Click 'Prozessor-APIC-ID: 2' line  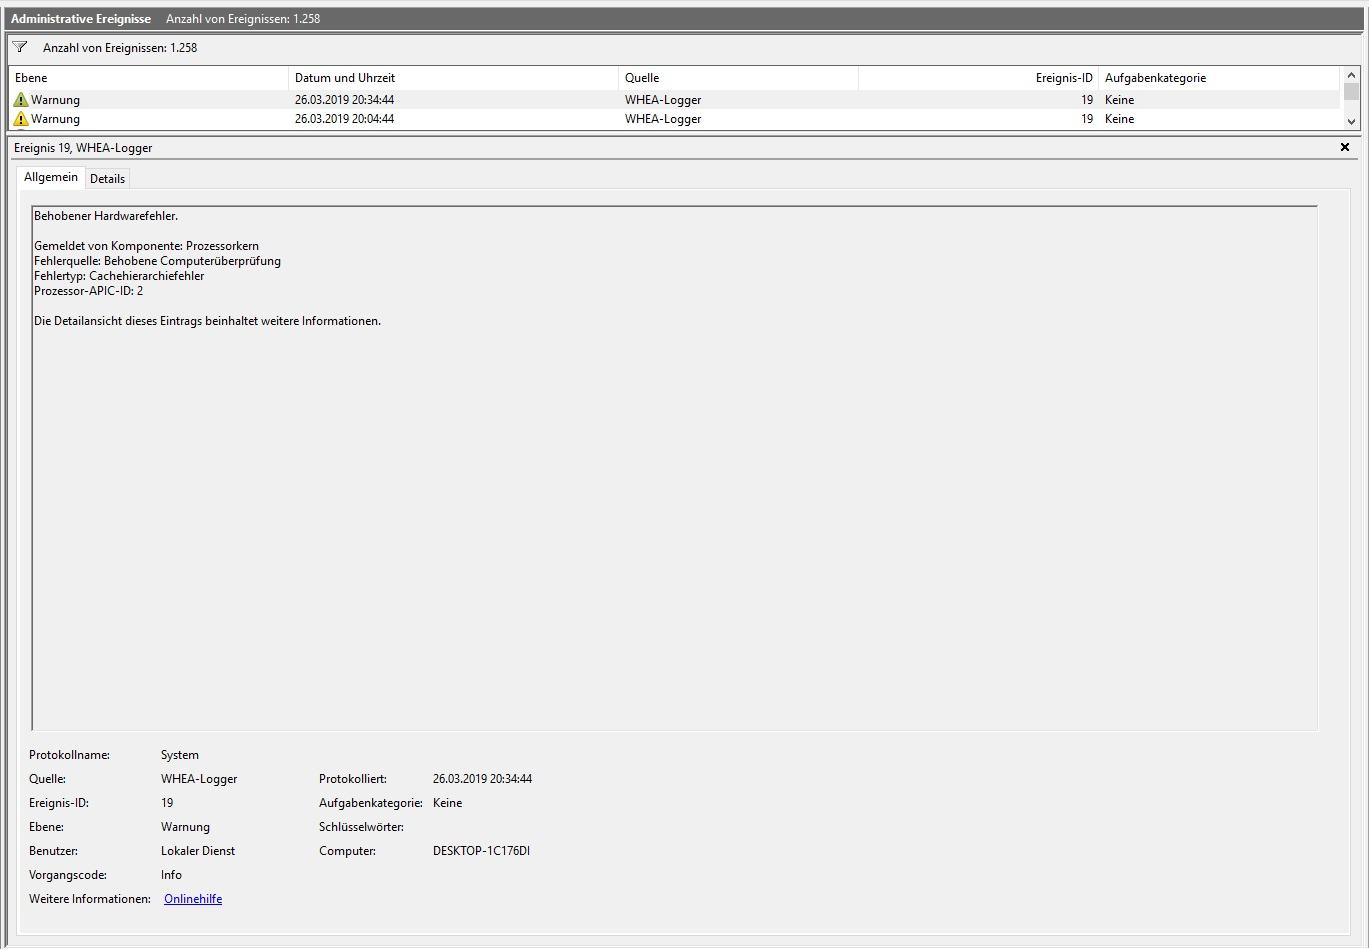click(x=88, y=291)
